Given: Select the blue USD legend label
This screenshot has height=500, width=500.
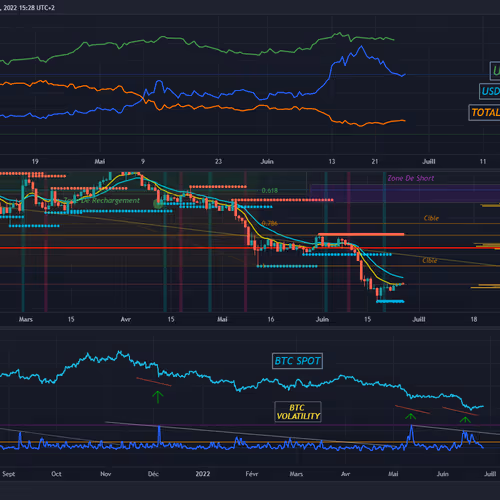Looking at the screenshot, I should [490, 91].
